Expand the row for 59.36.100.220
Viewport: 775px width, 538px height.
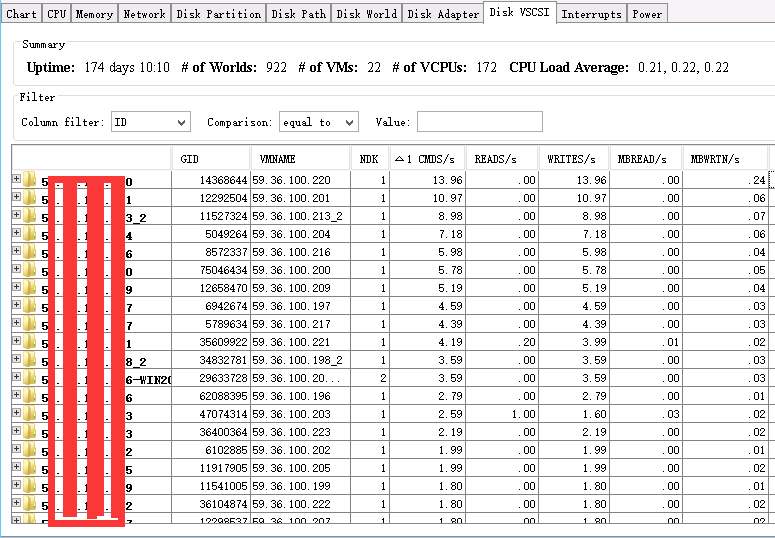tap(16, 179)
